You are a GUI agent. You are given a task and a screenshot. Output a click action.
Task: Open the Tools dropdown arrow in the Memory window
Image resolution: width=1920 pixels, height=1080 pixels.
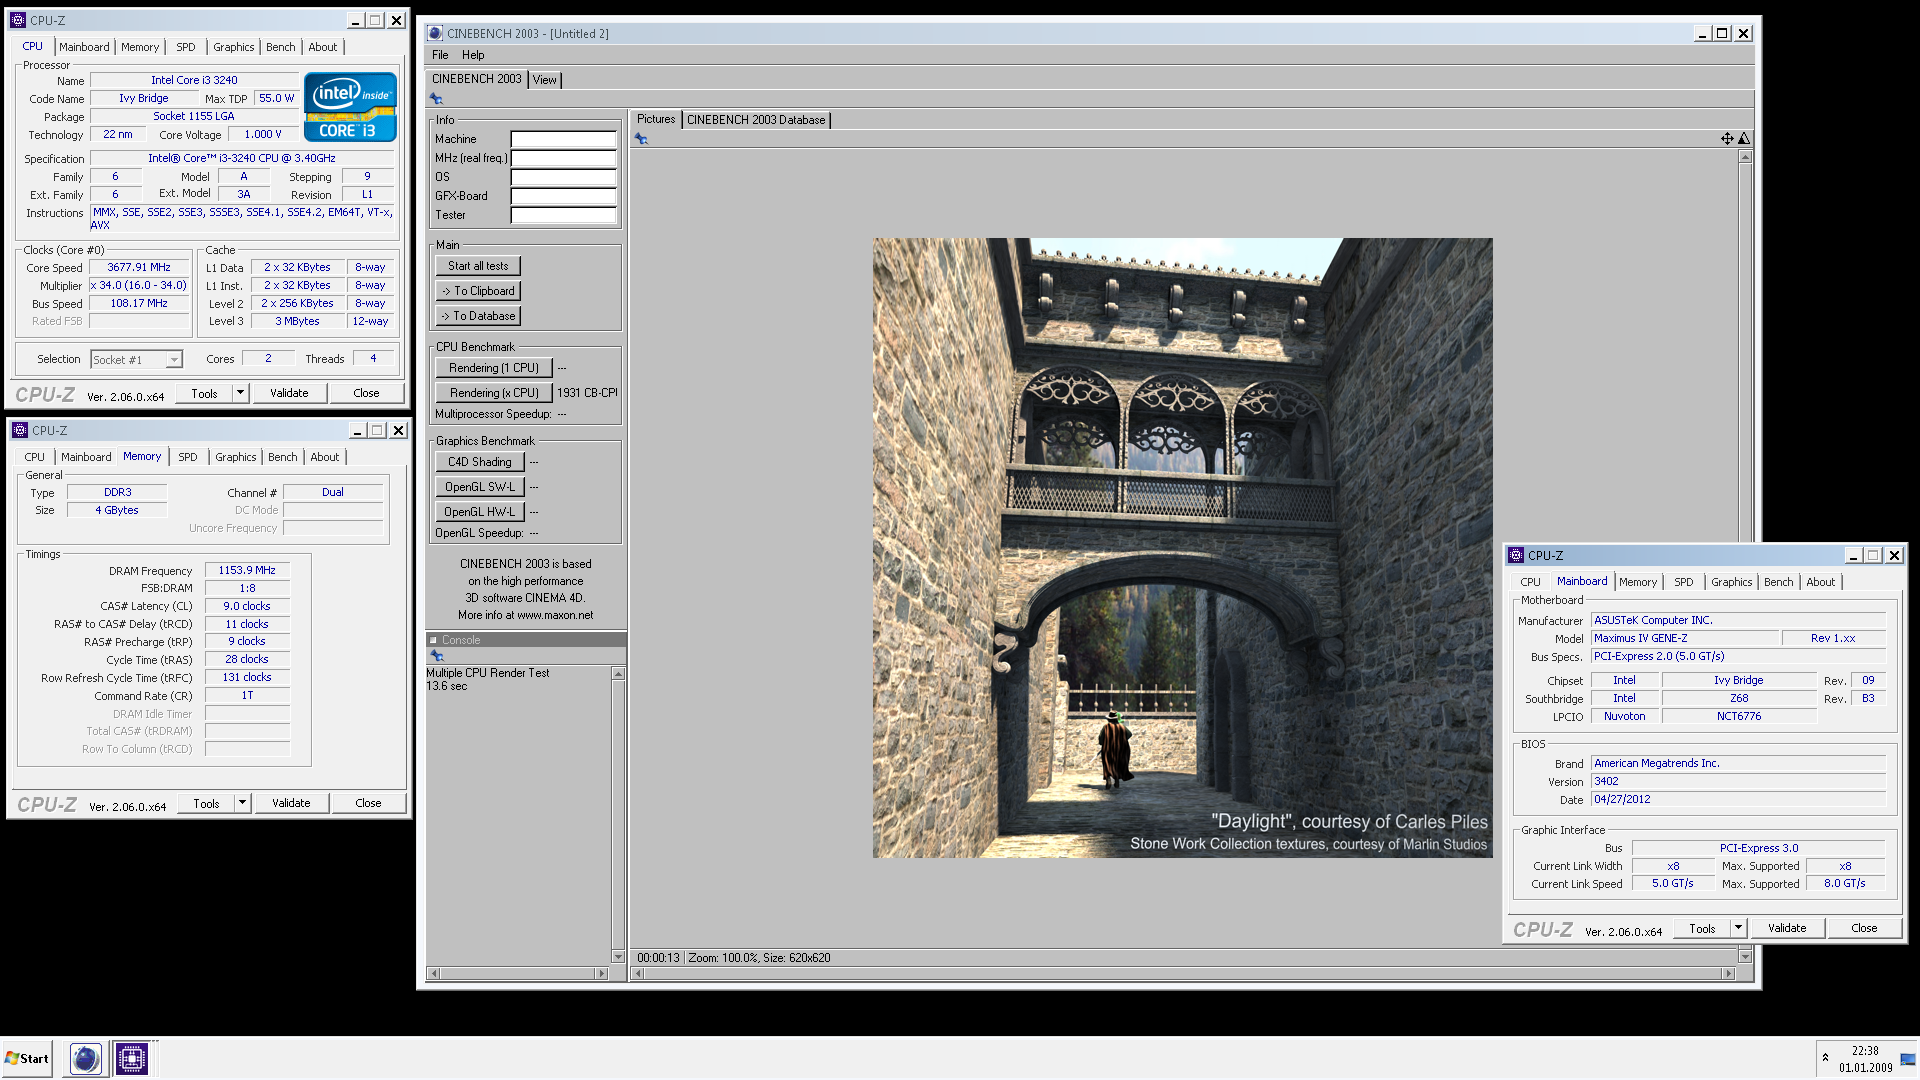click(x=242, y=803)
